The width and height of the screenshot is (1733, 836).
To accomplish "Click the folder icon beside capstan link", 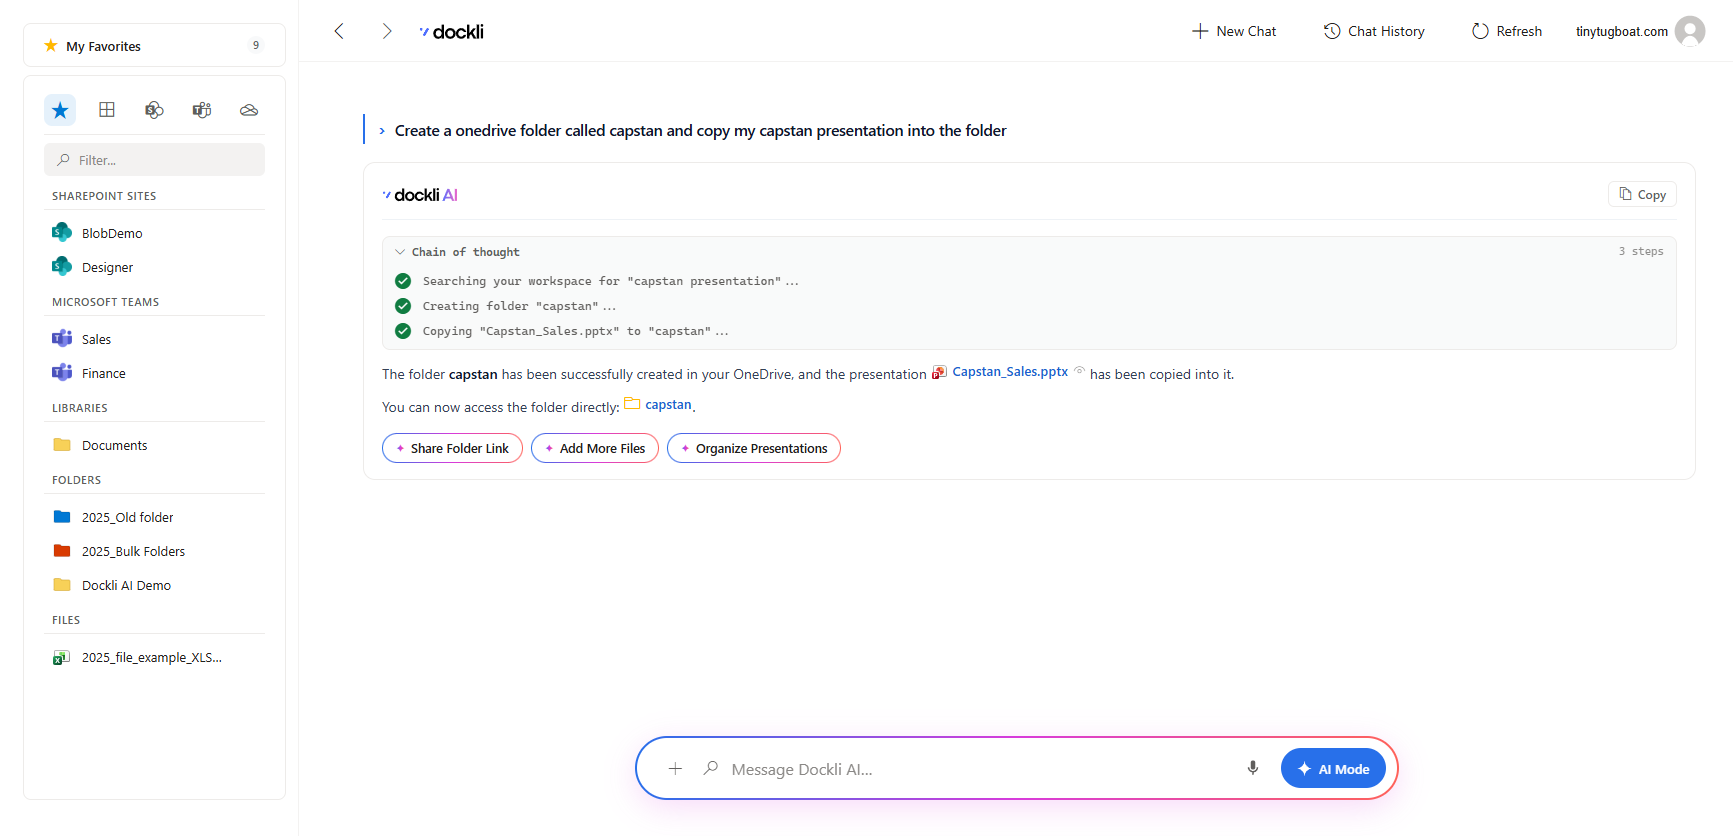I will tap(632, 404).
